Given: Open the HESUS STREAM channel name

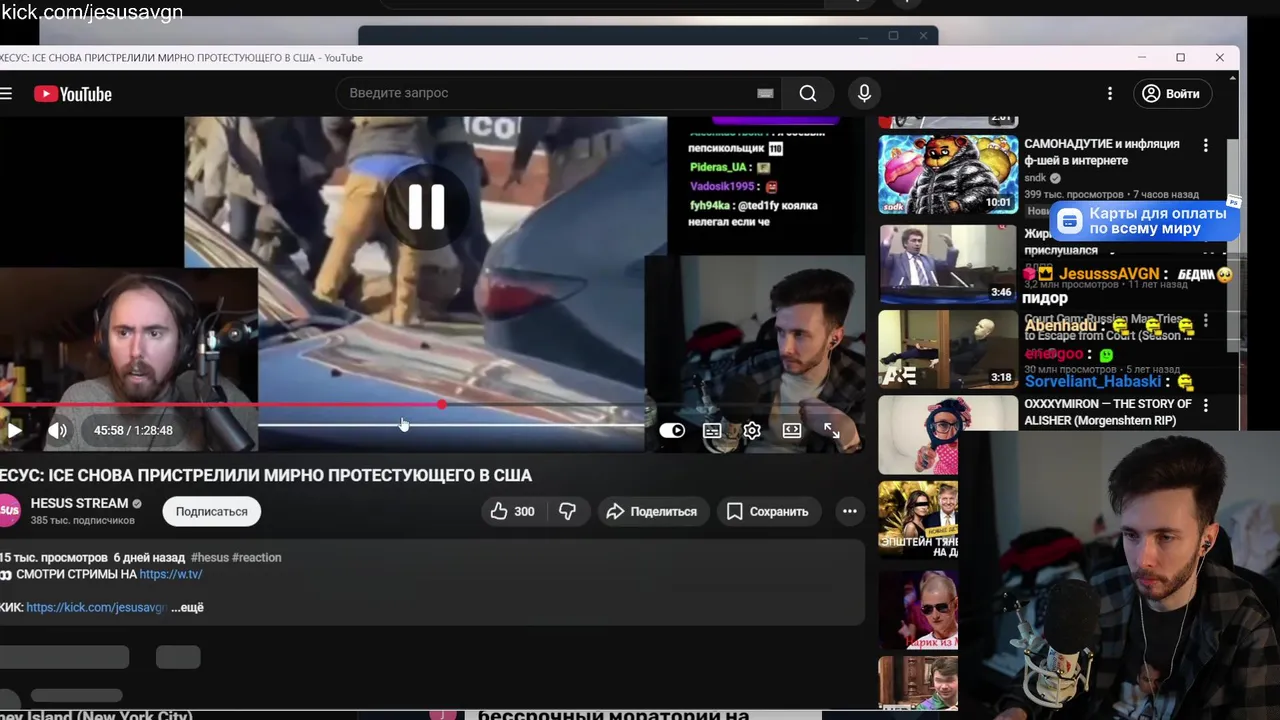Looking at the screenshot, I should pyautogui.click(x=79, y=503).
